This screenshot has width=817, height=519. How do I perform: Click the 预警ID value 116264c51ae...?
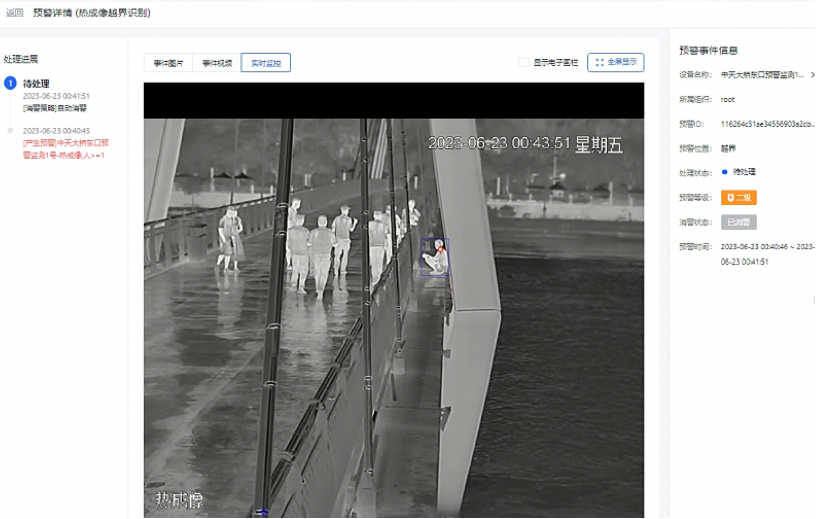click(x=768, y=124)
